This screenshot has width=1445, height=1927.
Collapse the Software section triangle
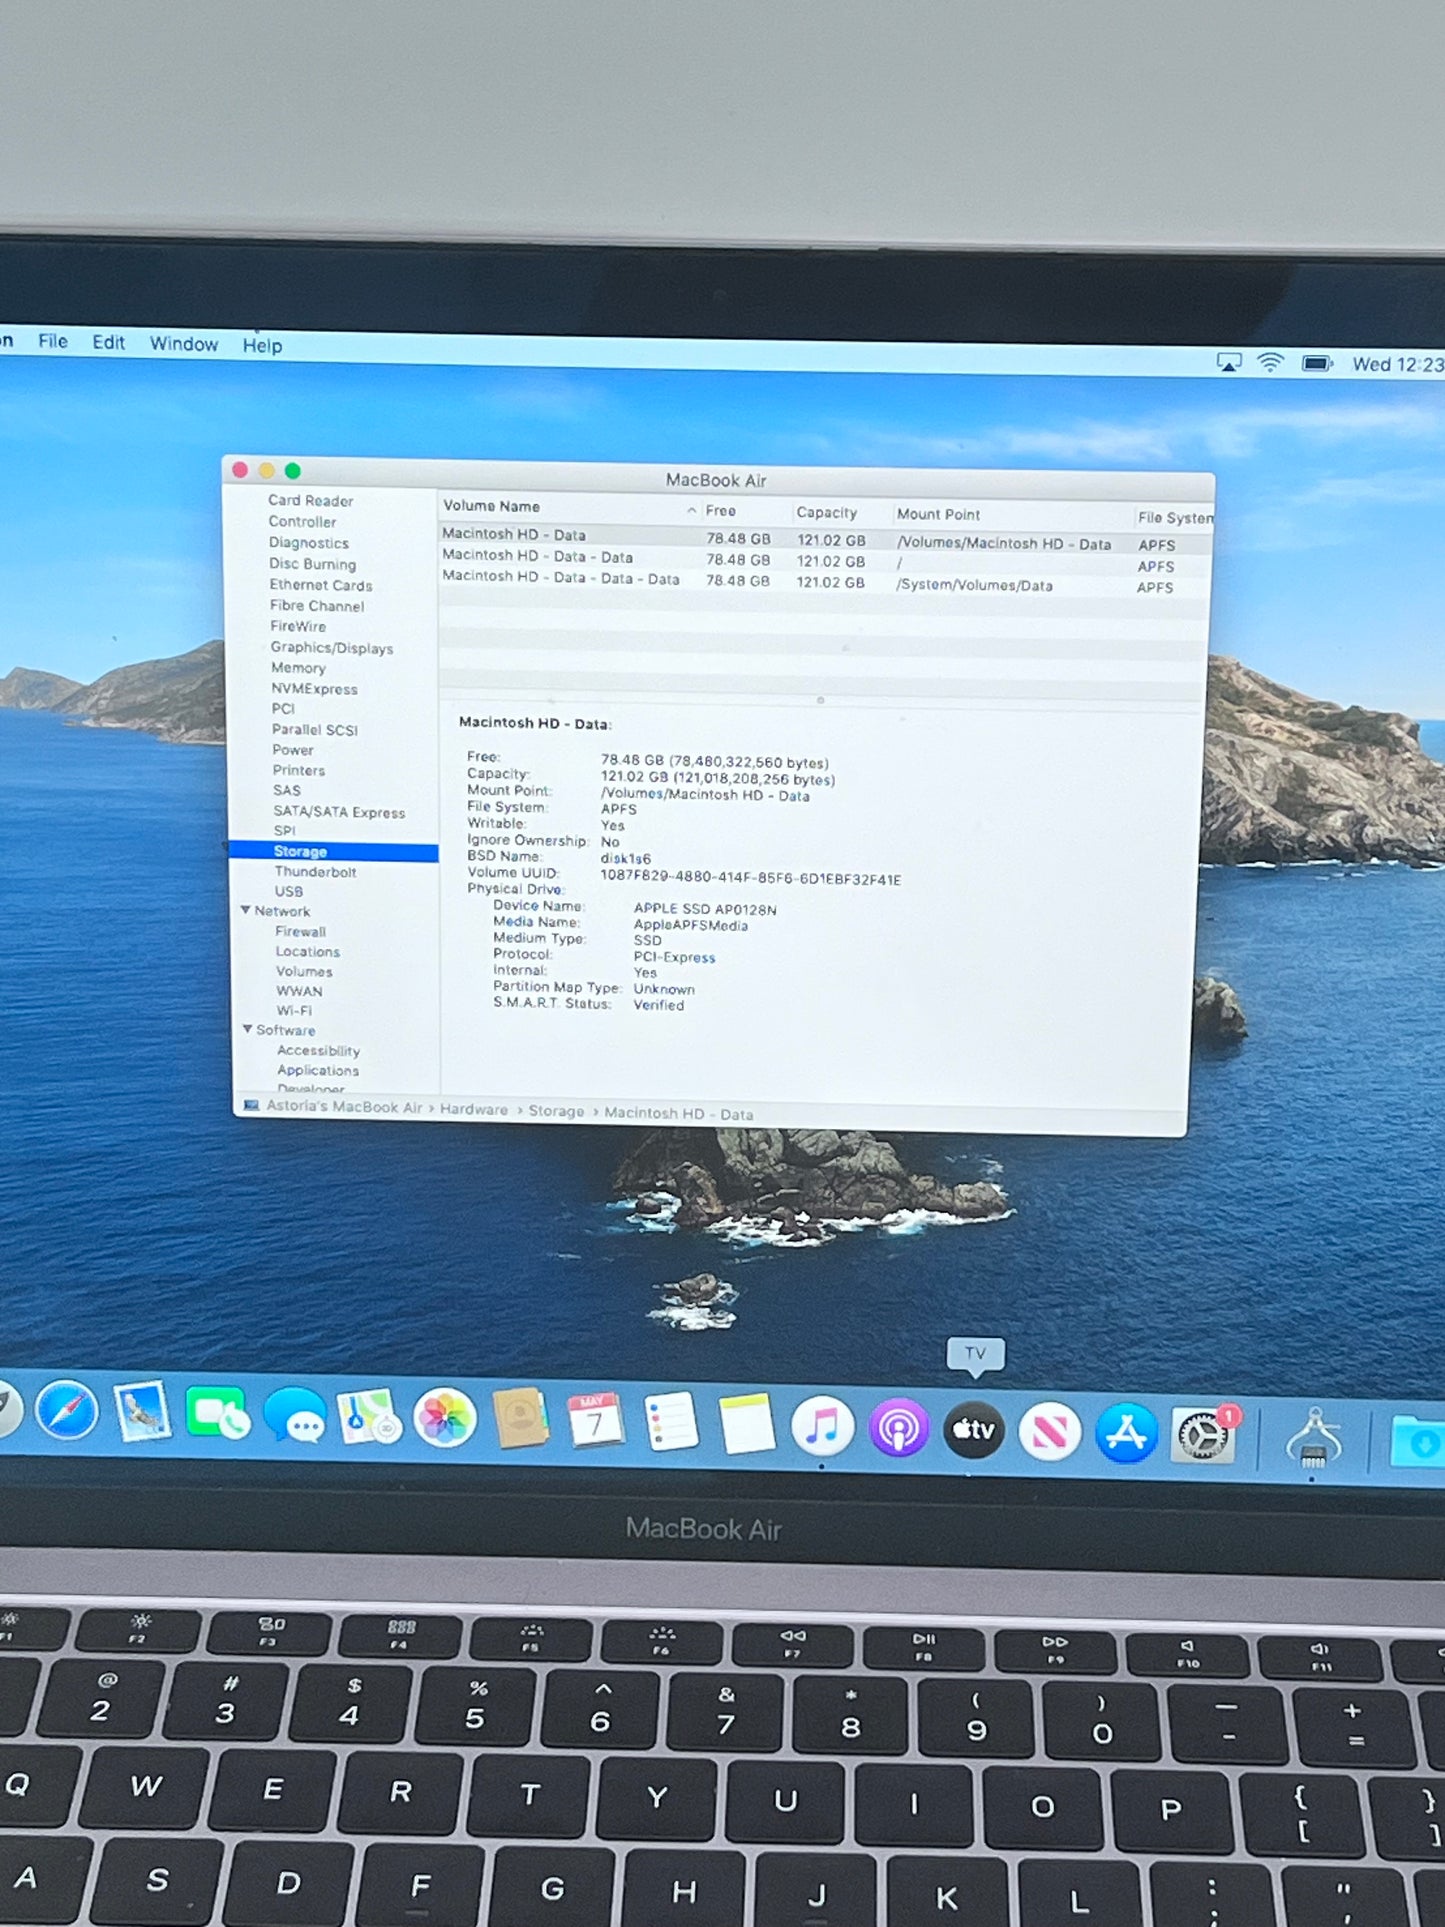tap(247, 1029)
